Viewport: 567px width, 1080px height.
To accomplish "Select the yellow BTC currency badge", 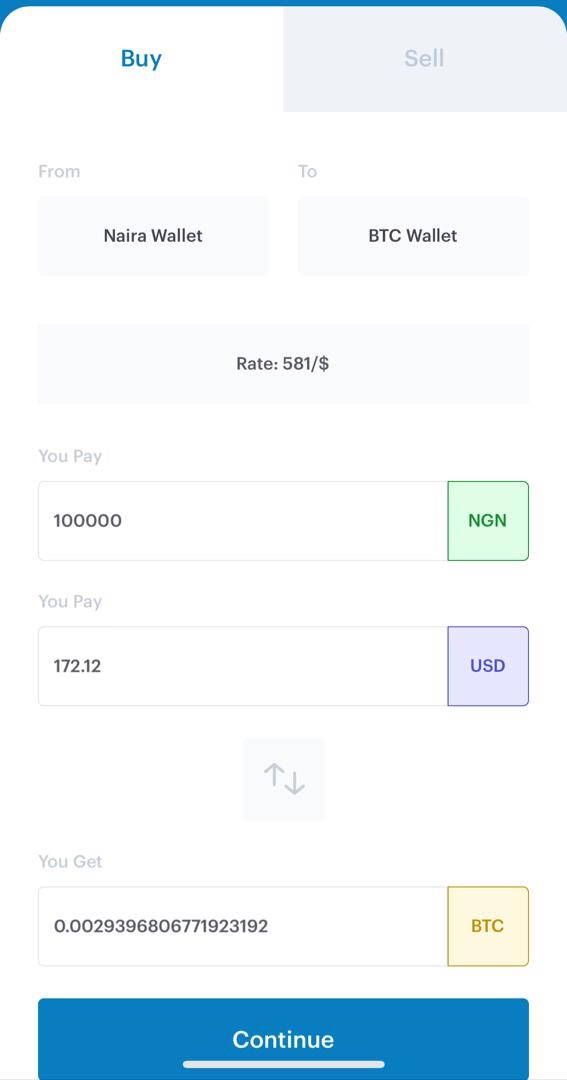I will tap(488, 926).
